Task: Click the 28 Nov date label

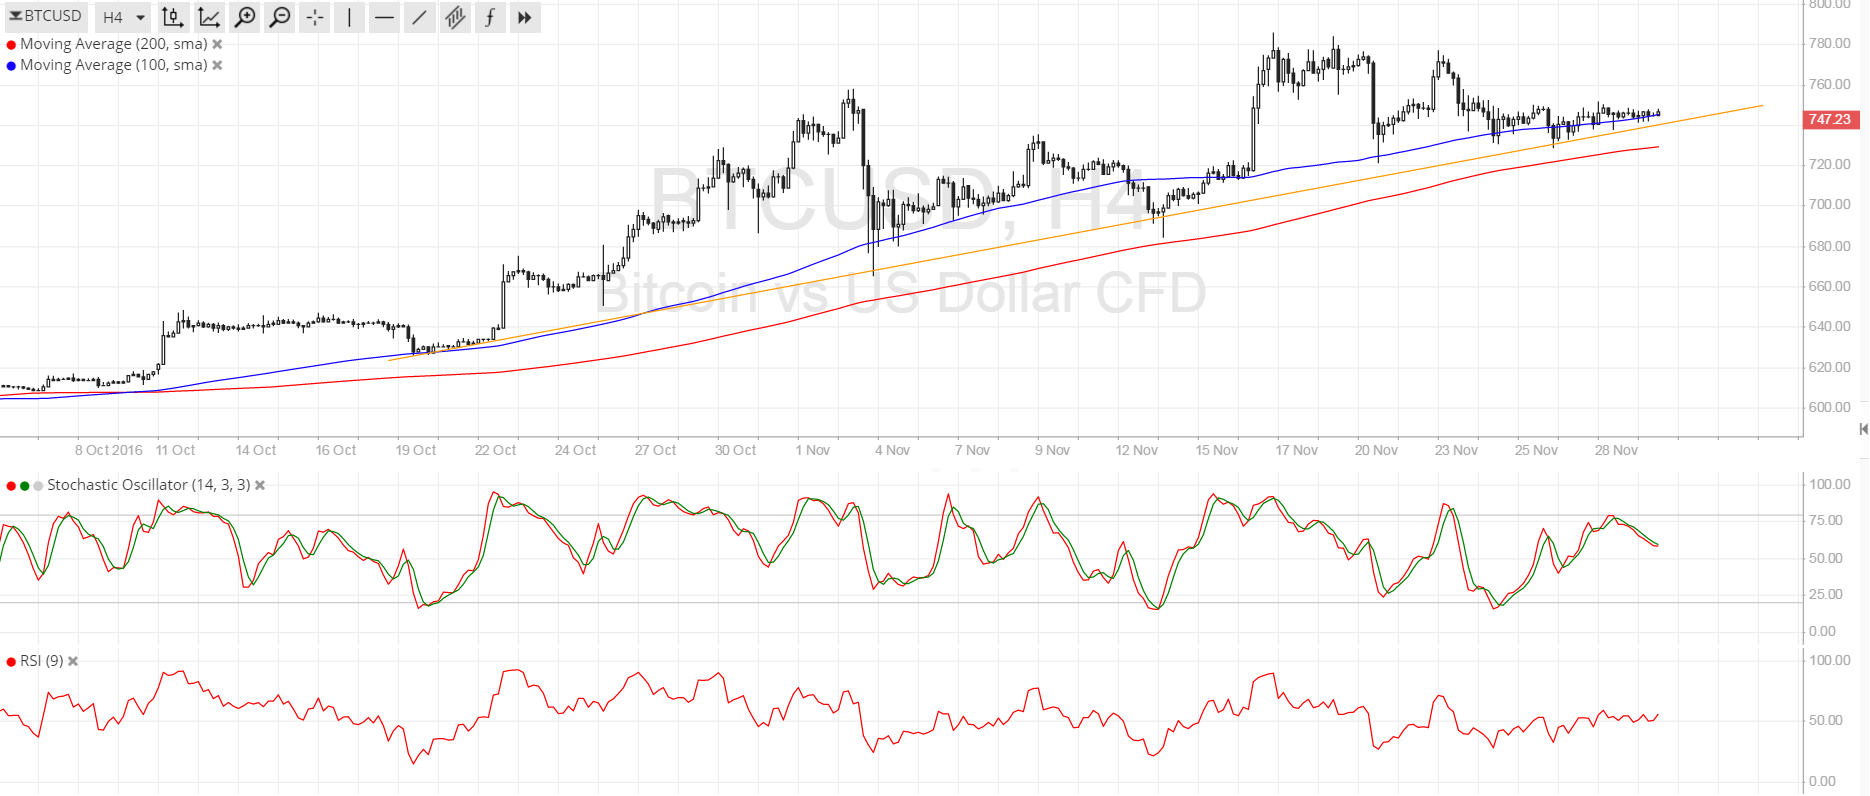Action: (1617, 450)
